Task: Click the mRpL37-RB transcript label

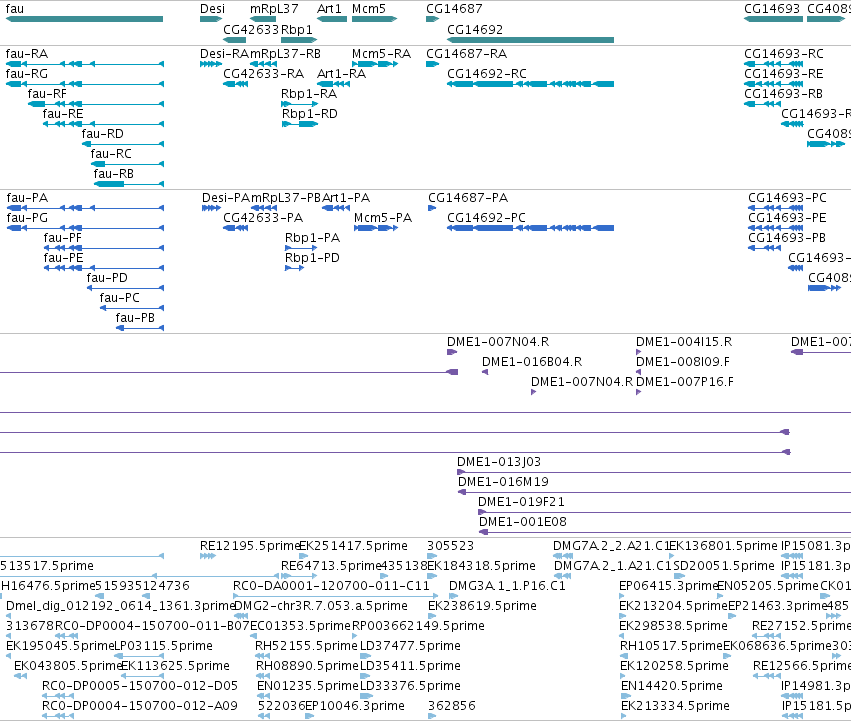Action: pyautogui.click(x=285, y=54)
